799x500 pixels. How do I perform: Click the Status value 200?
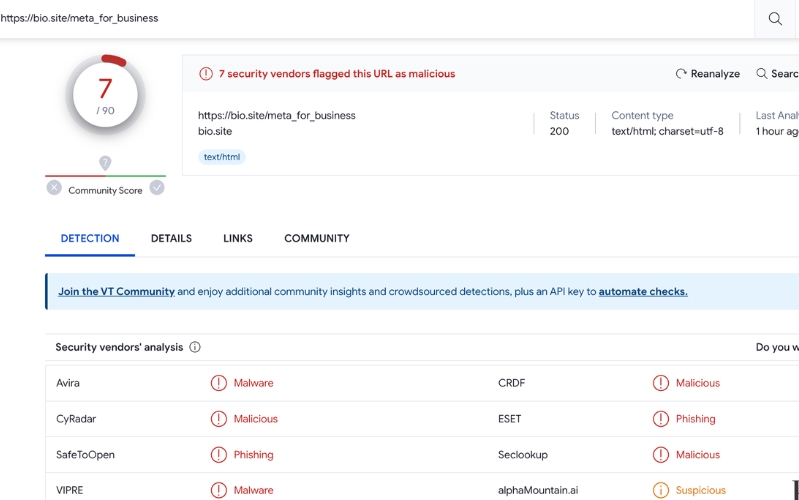click(559, 131)
